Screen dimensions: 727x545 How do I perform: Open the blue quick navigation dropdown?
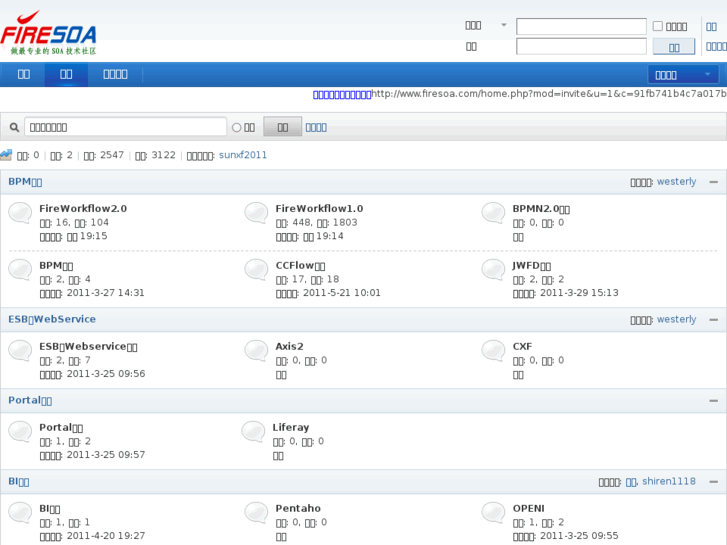682,74
